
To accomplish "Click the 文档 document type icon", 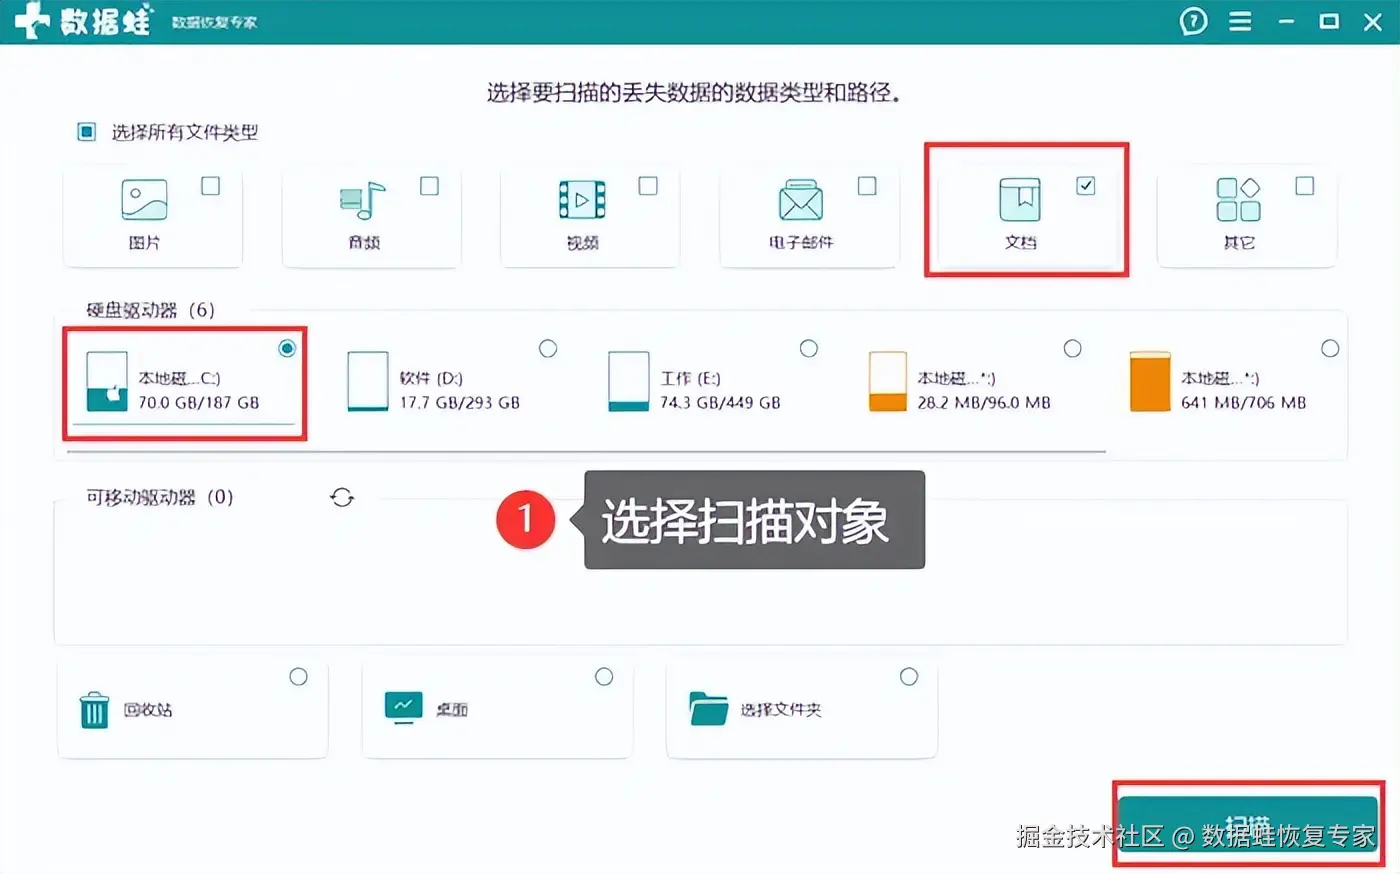I will pos(1020,200).
